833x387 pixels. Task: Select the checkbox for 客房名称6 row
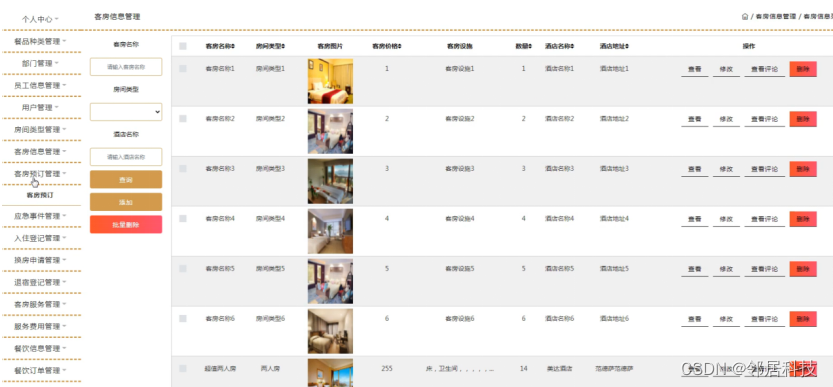[x=183, y=318]
